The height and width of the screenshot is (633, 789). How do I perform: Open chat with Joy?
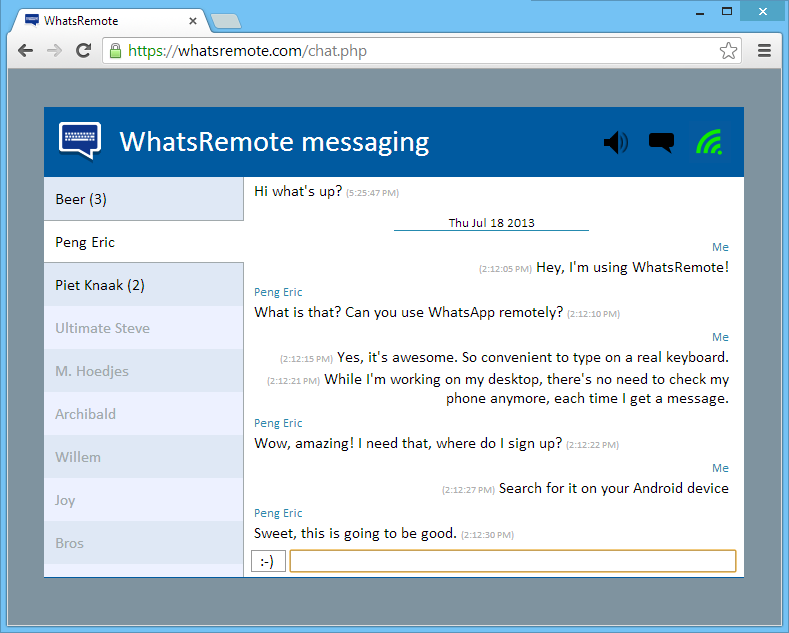[x=143, y=500]
